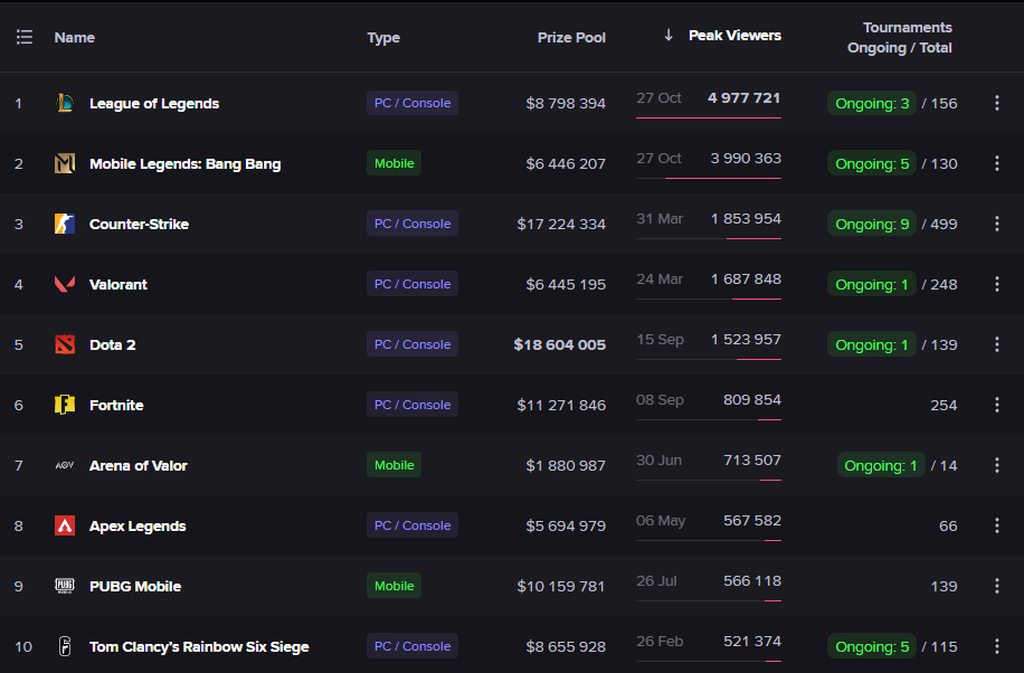Click the Mobile Legends: Bang Bang logo icon
The image size is (1024, 673).
[65, 164]
